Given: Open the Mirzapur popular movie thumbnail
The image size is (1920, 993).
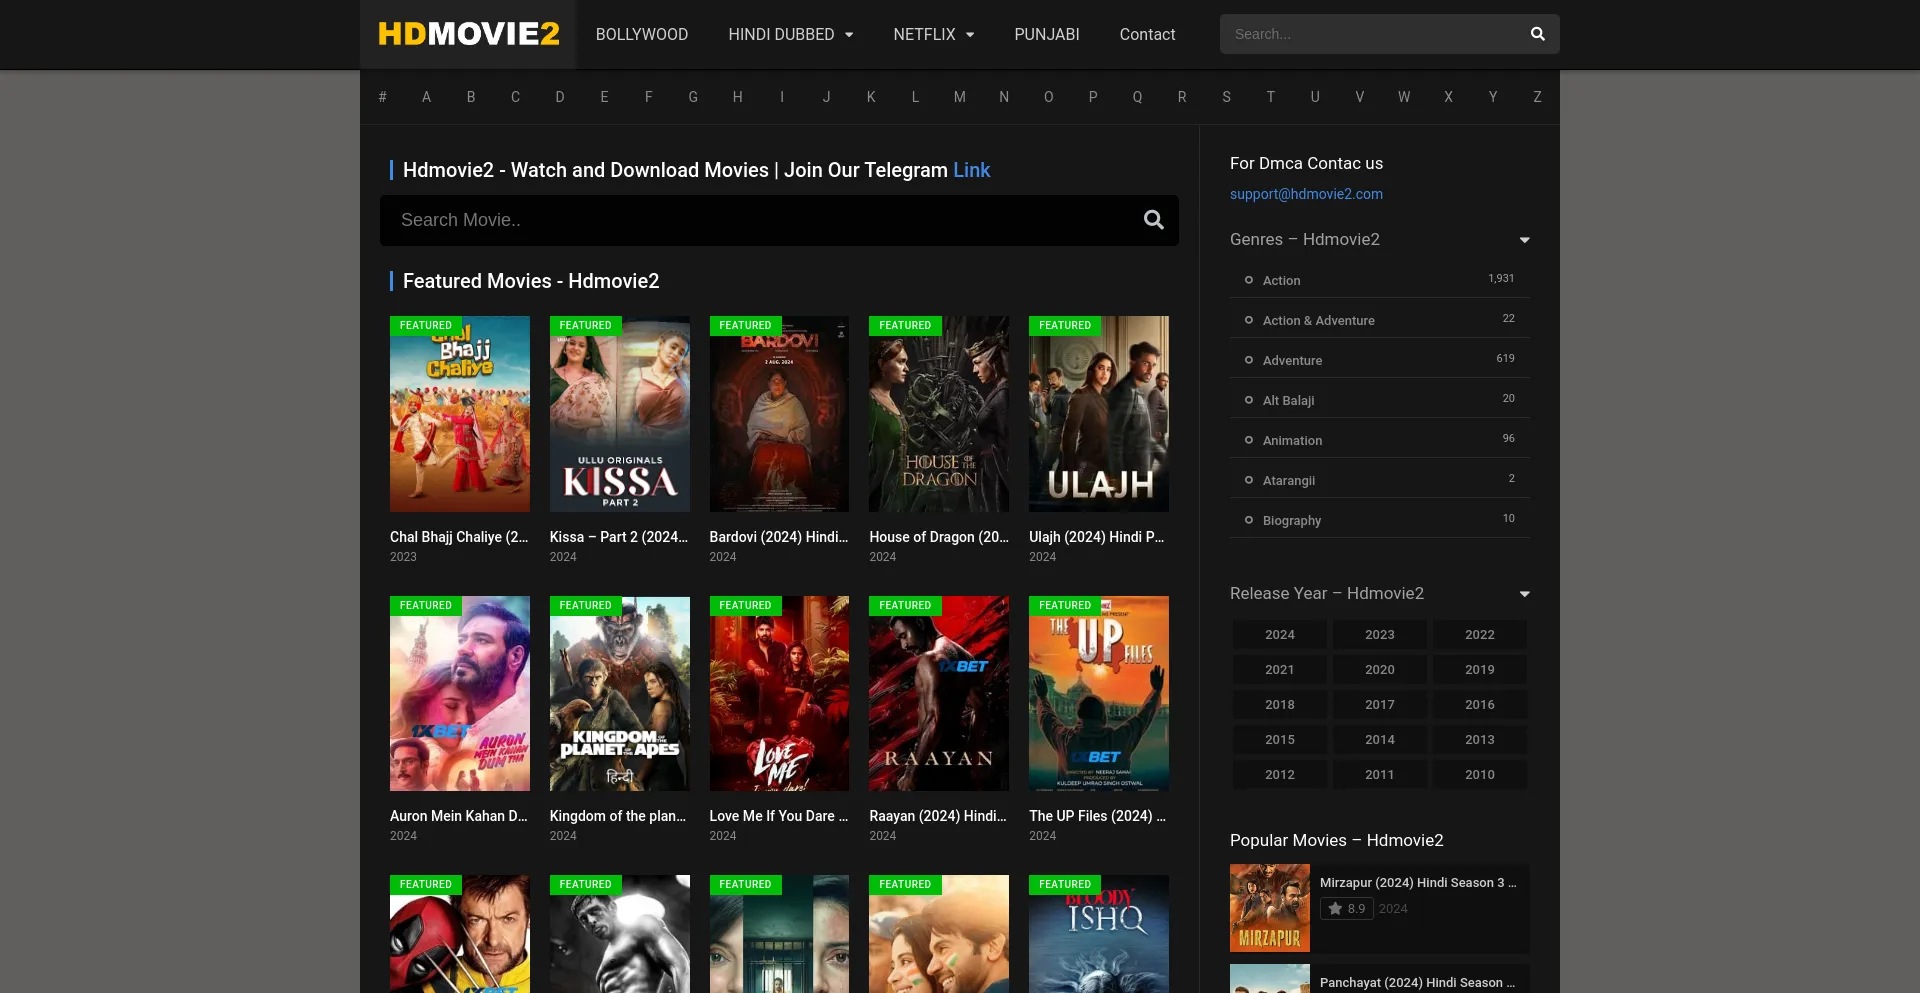Looking at the screenshot, I should [1269, 908].
